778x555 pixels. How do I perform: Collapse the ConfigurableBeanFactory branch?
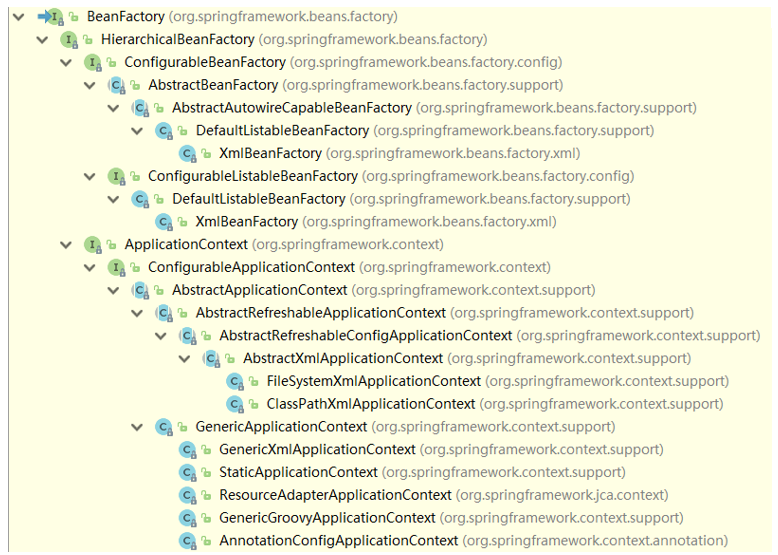pyautogui.click(x=65, y=62)
